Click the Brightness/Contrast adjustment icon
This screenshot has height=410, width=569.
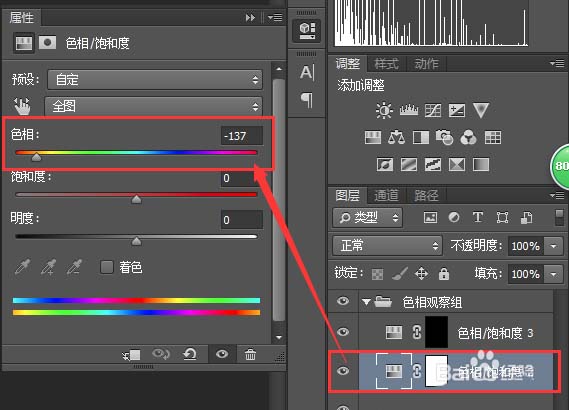[384, 110]
